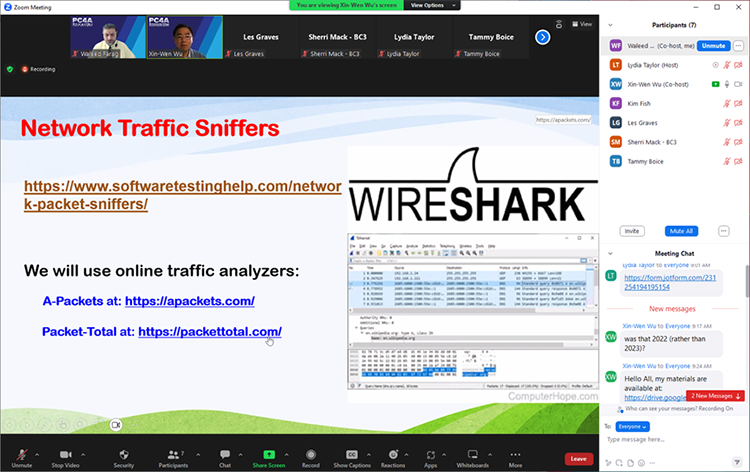
Task: Open more options beside Mute All
Action: (x=724, y=231)
